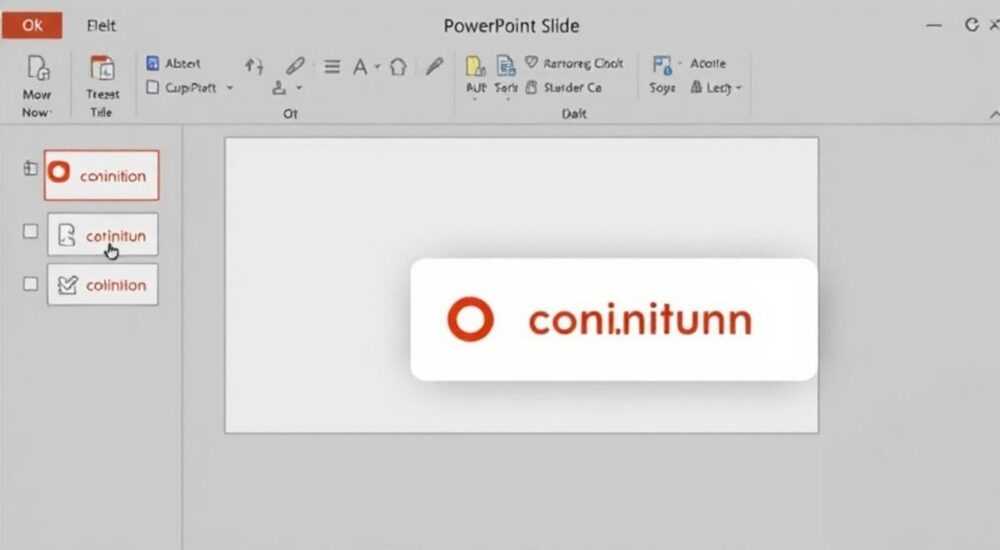
Task: Open the letter A font dropdown arrow
Action: point(377,66)
